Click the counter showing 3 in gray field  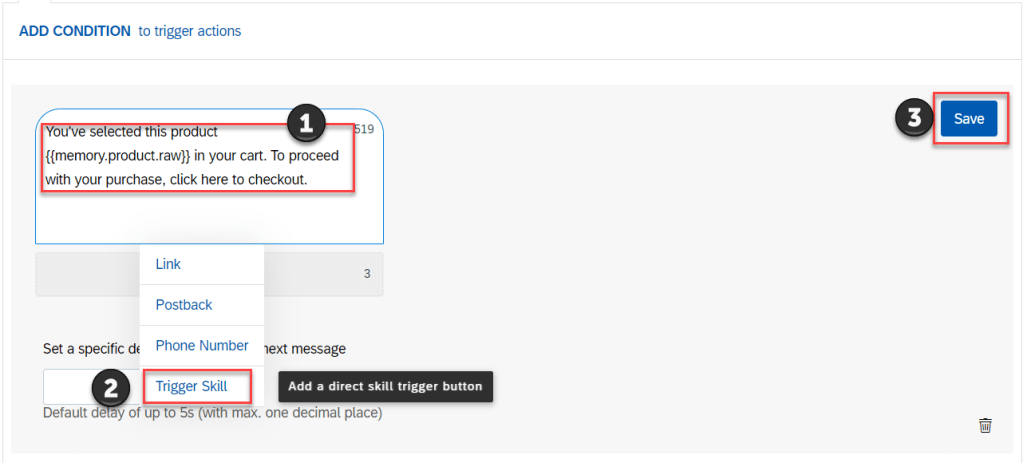tap(367, 274)
